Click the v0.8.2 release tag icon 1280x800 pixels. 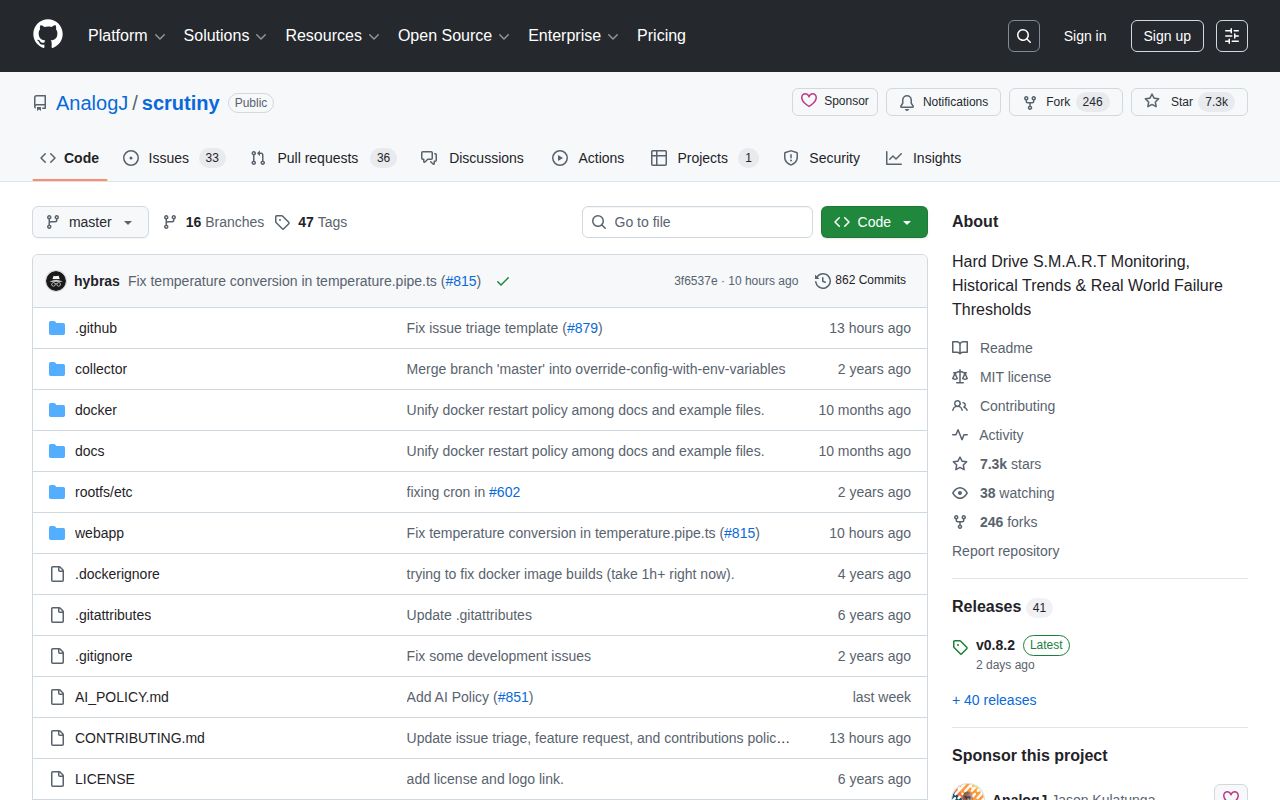click(x=960, y=645)
